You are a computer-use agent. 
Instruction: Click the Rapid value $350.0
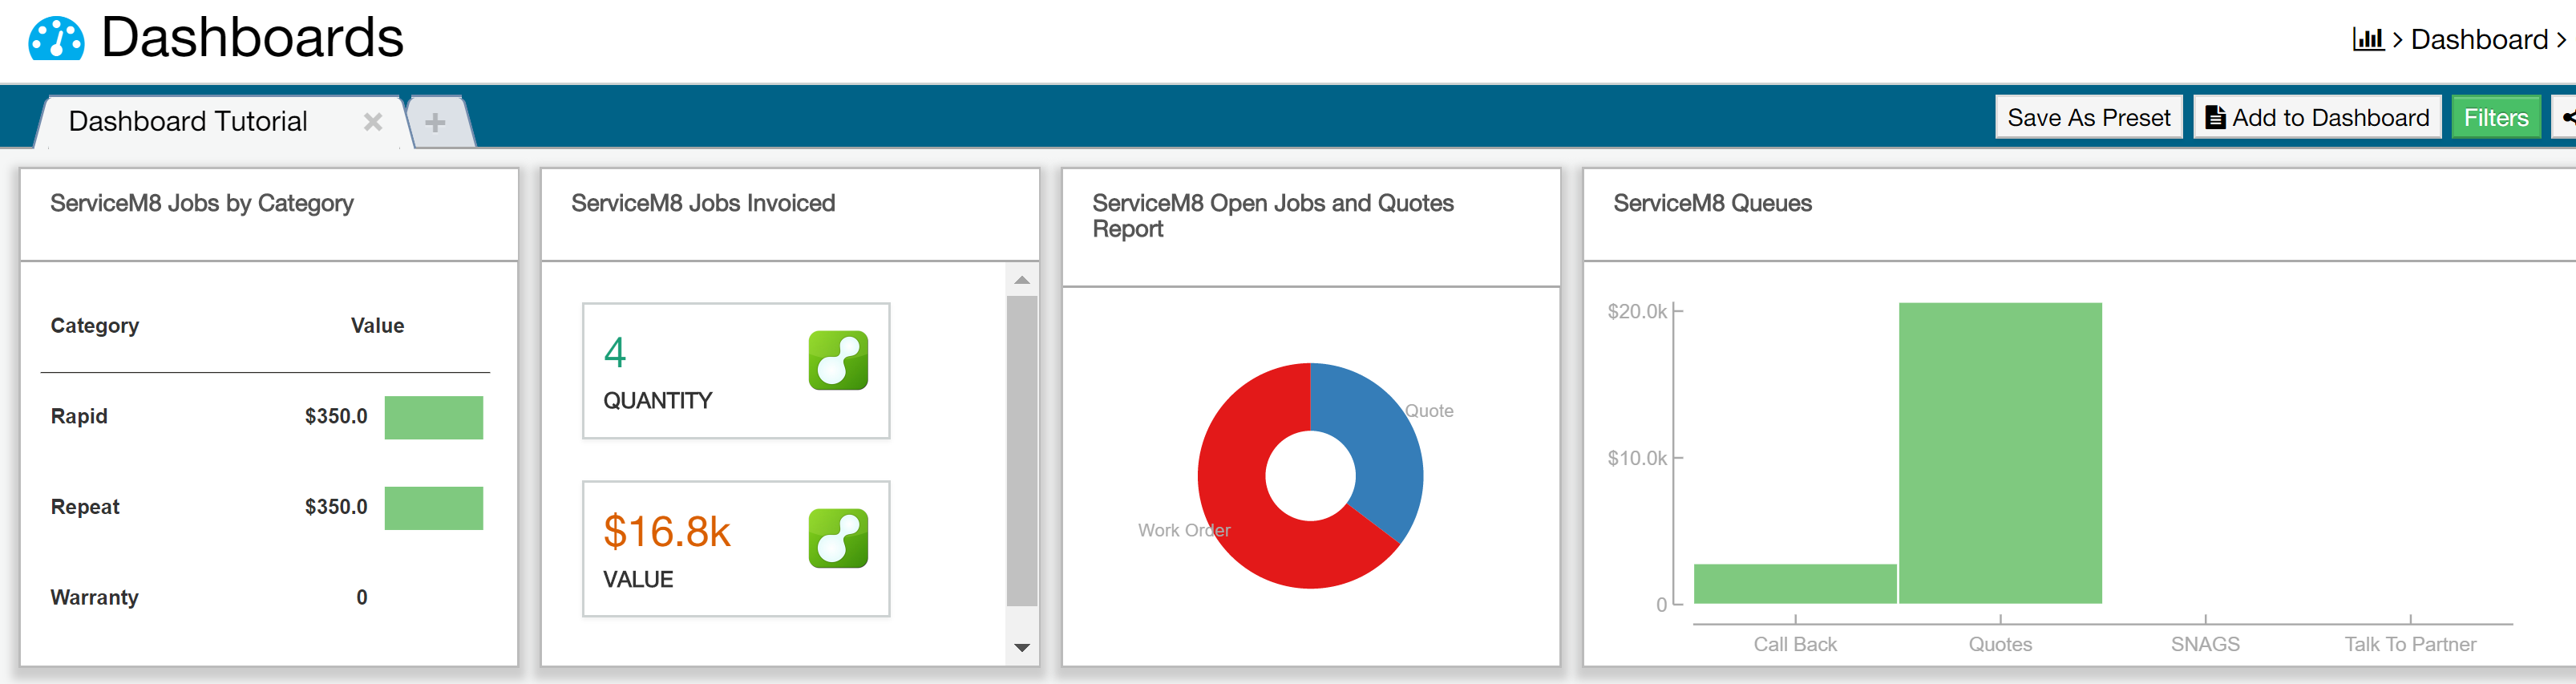coord(336,416)
